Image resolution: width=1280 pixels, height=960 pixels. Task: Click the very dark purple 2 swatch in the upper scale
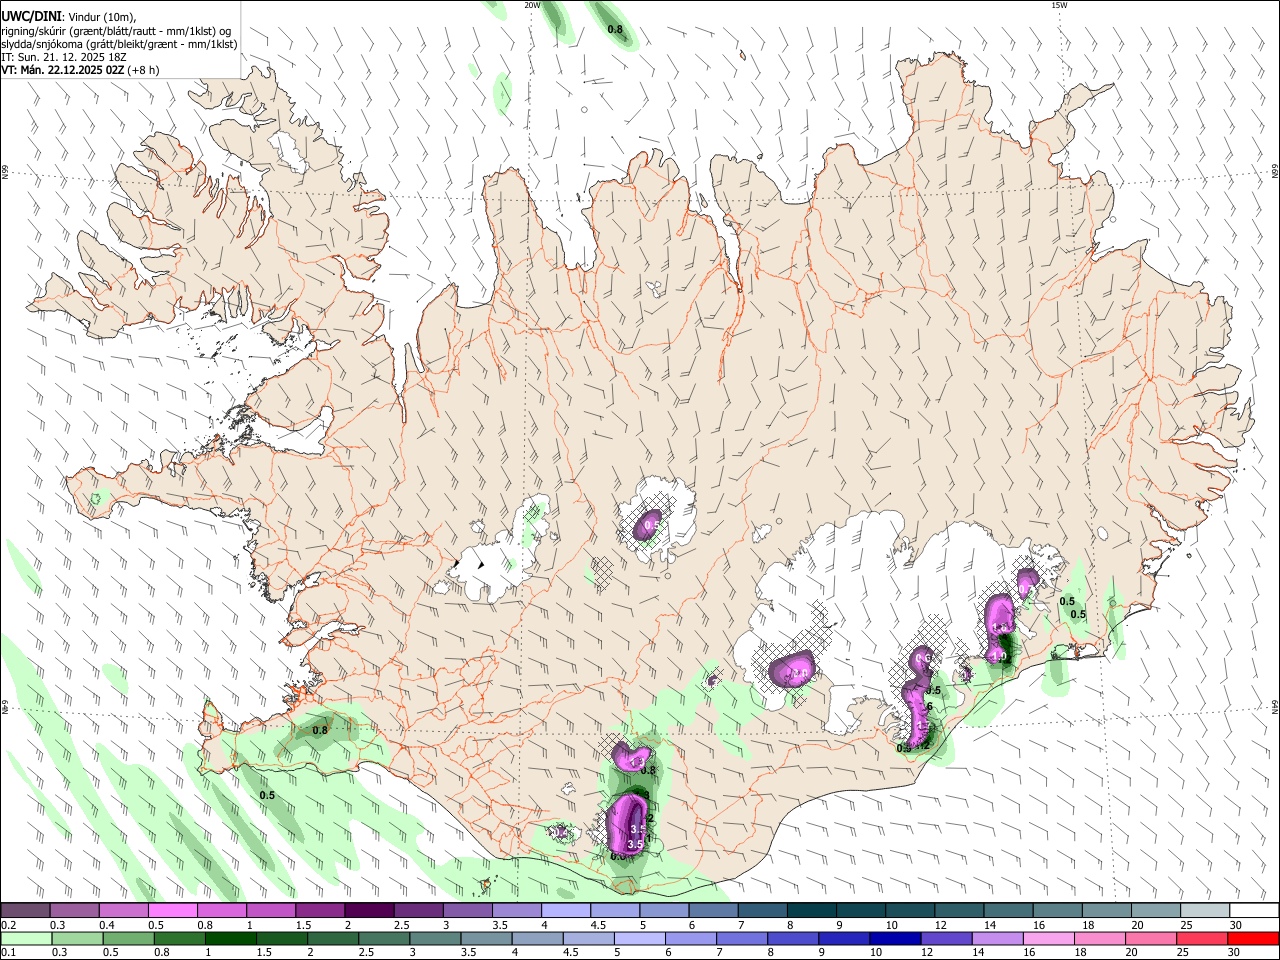369,911
